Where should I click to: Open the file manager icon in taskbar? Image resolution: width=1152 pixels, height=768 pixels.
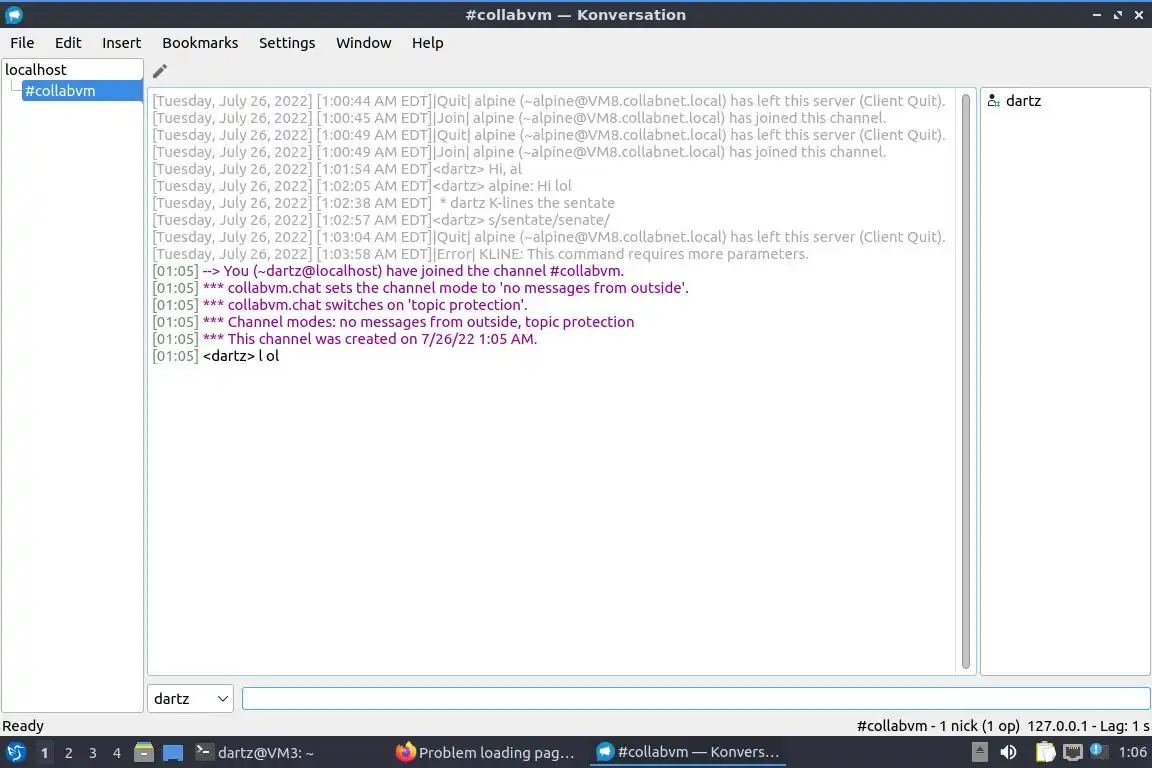[x=144, y=753]
